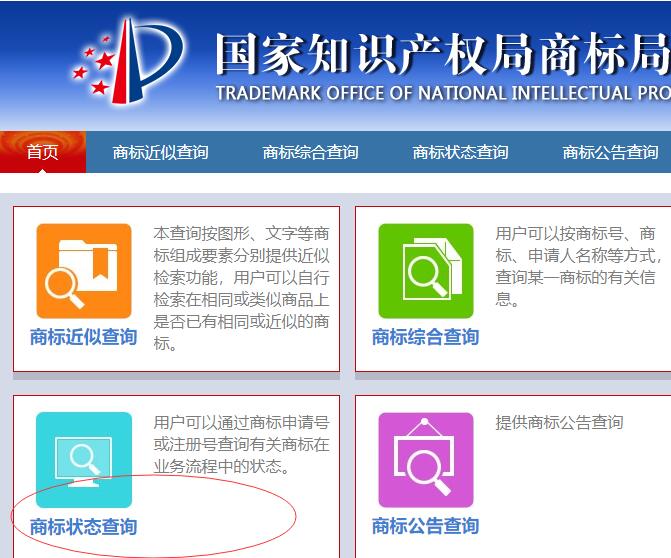Go to 商标状态查询 in the navigation bar

tap(460, 152)
